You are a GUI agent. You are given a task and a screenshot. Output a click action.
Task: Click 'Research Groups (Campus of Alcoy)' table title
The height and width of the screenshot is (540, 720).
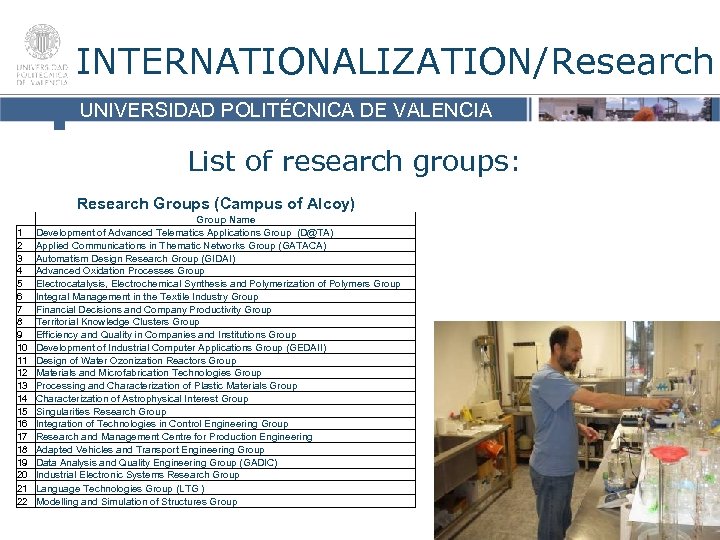click(x=216, y=203)
